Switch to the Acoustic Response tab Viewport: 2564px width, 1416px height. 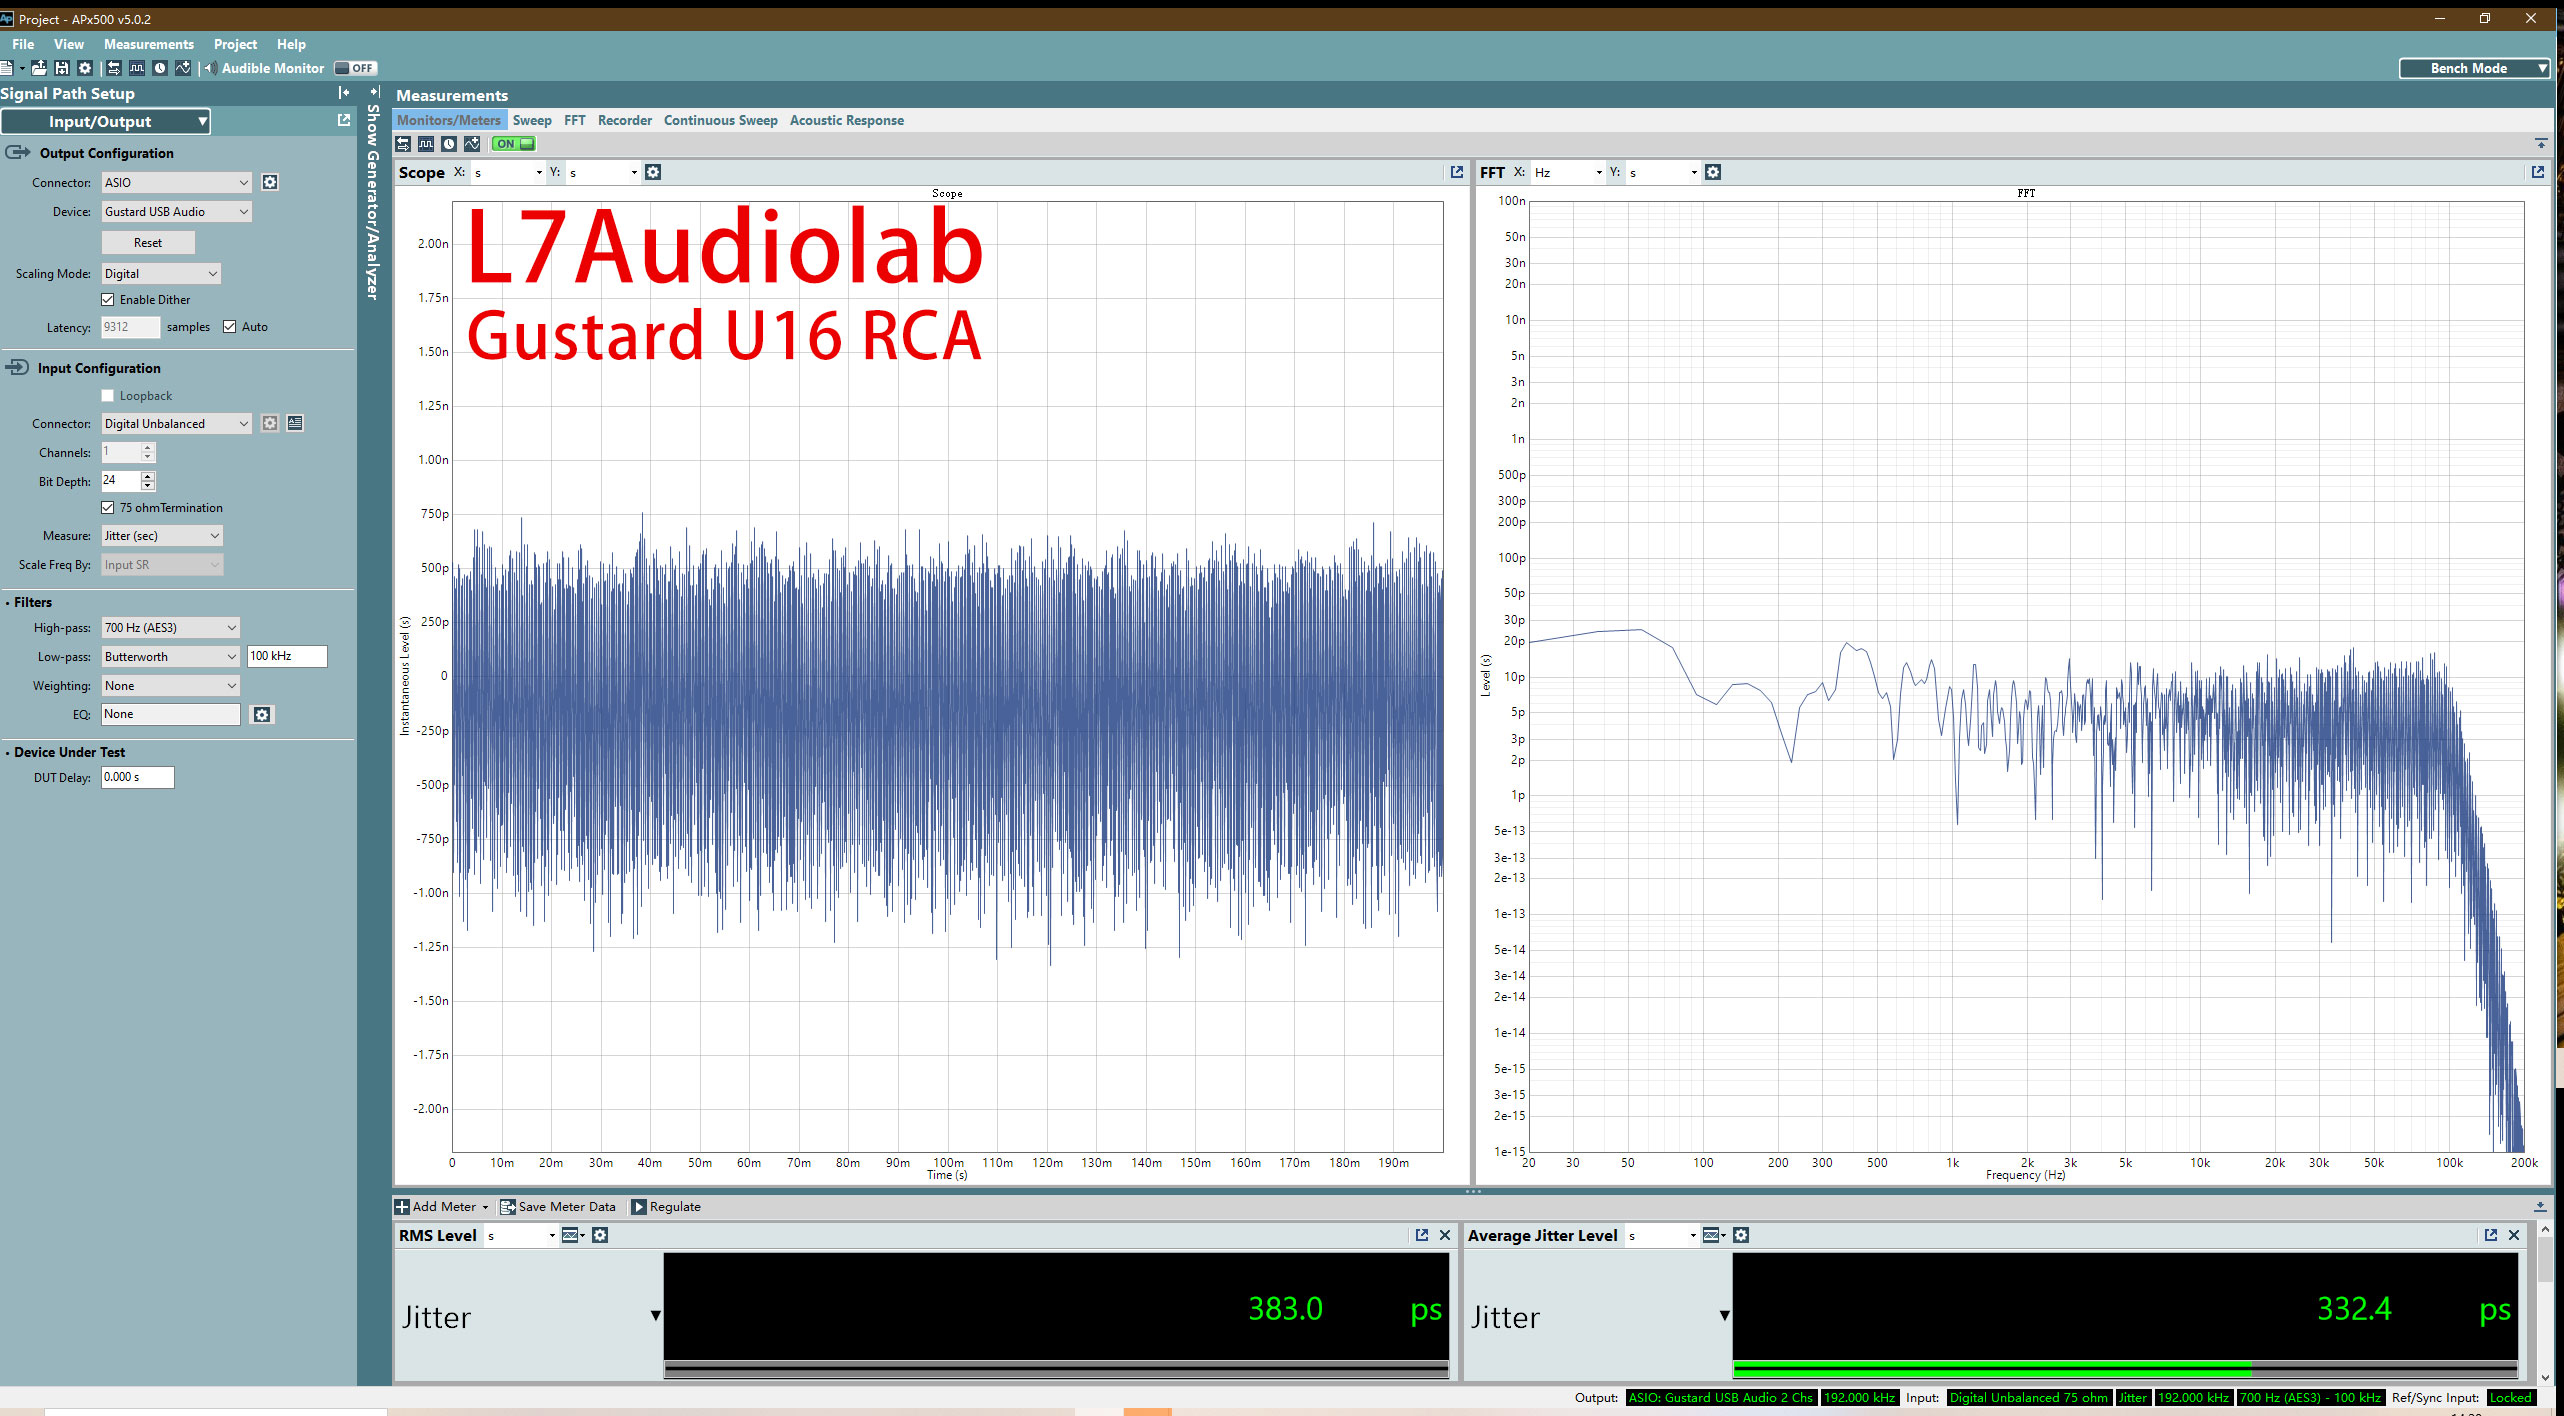tap(846, 120)
